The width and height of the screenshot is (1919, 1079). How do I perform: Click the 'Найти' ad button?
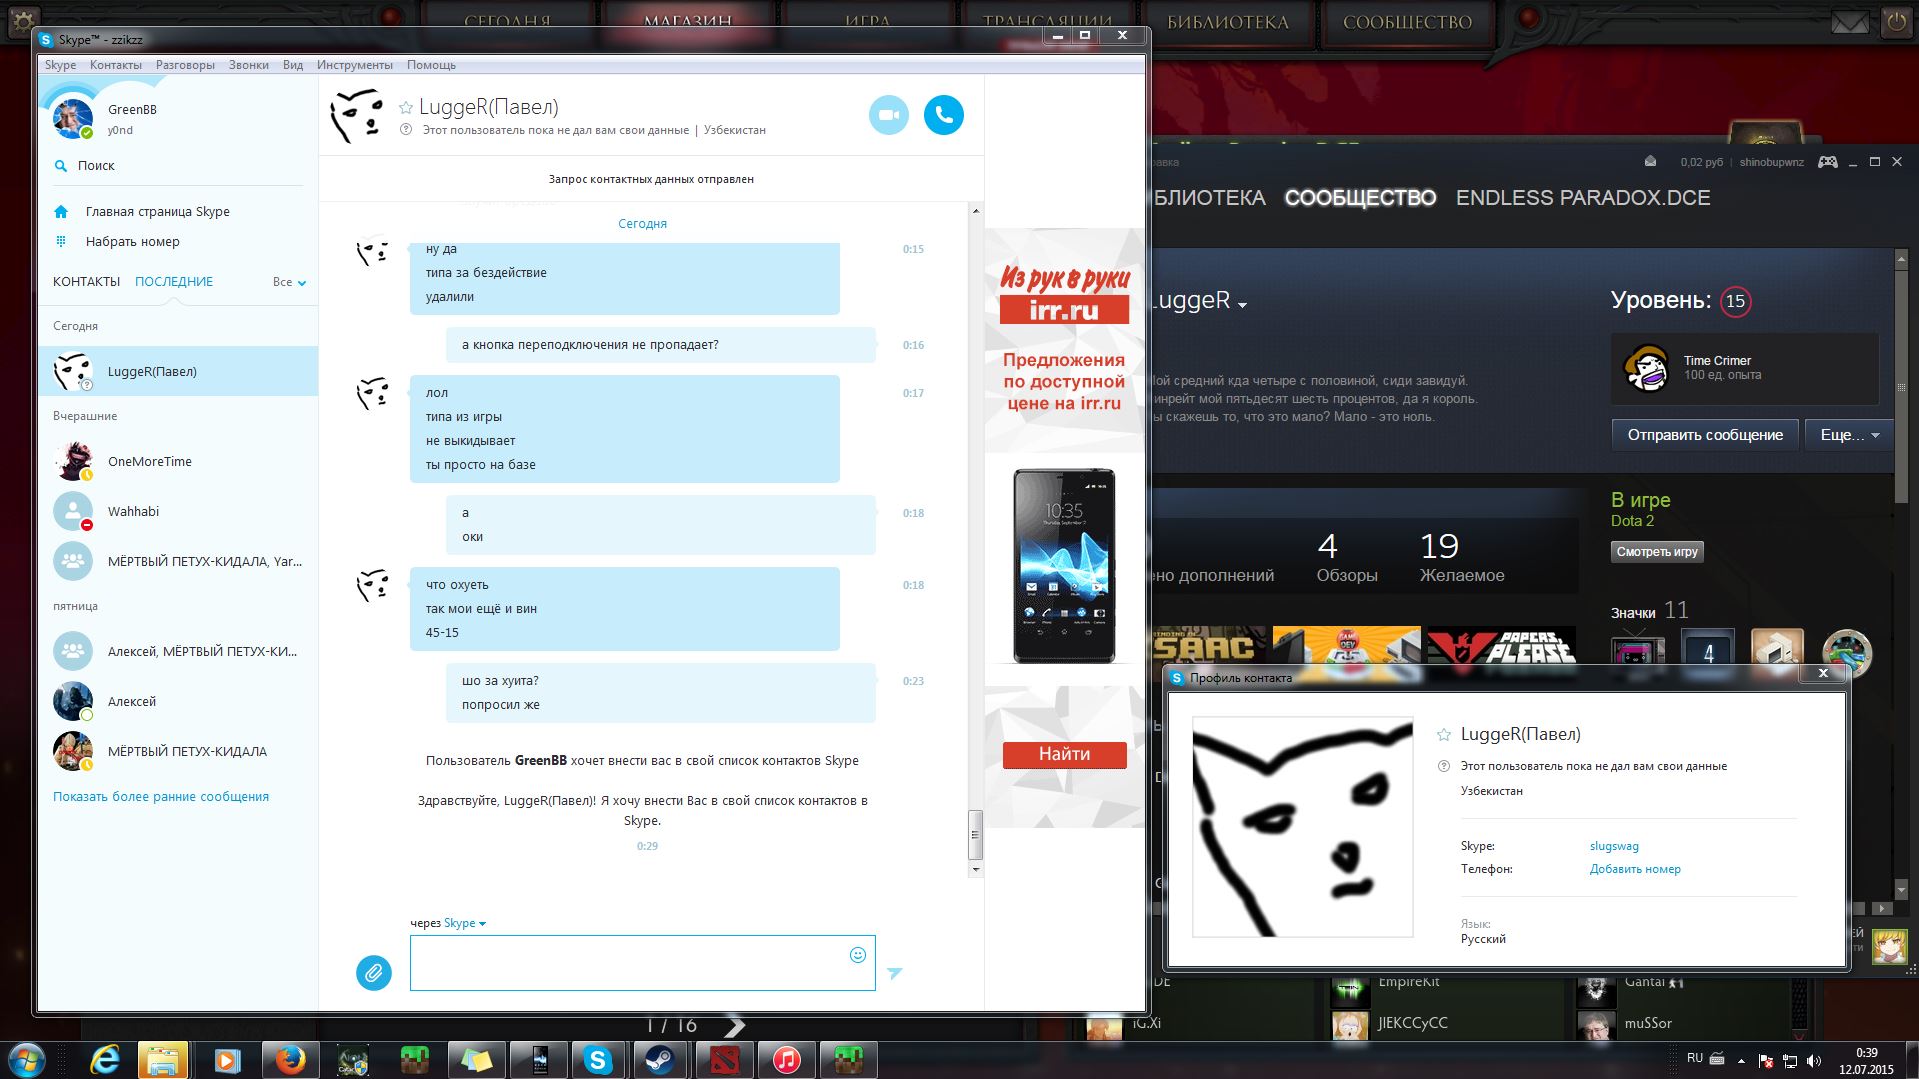point(1064,754)
